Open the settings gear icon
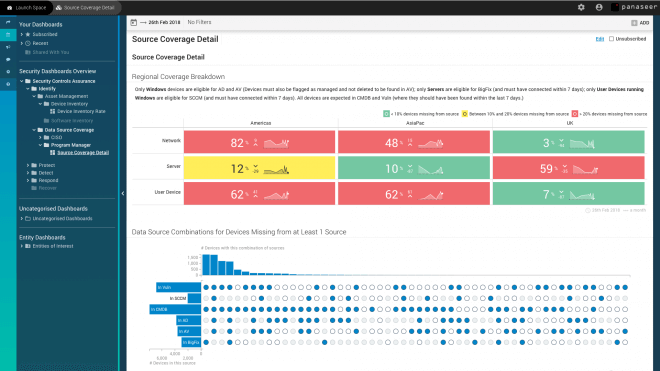The height and width of the screenshot is (371, 660). point(581,7)
